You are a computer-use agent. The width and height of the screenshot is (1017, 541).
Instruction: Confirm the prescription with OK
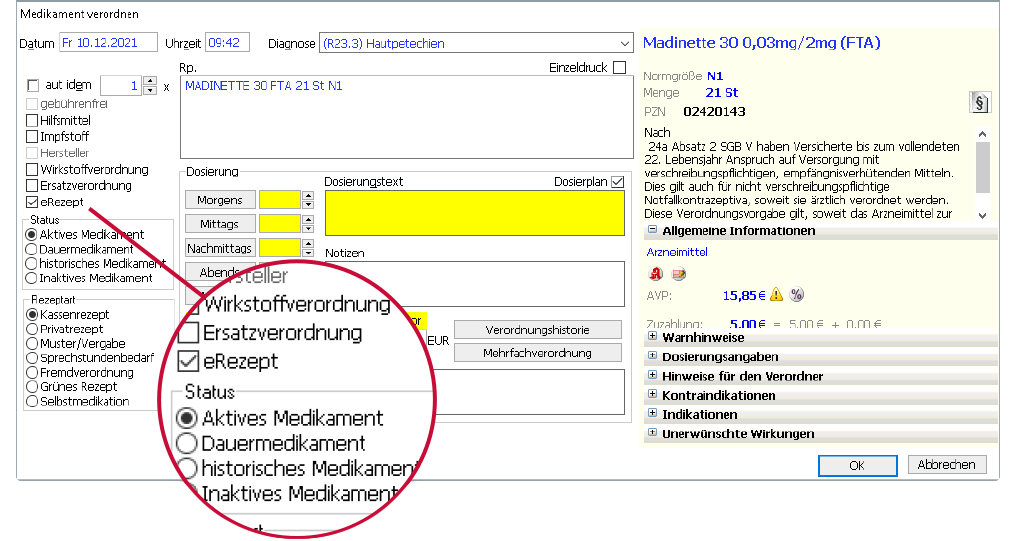click(857, 465)
